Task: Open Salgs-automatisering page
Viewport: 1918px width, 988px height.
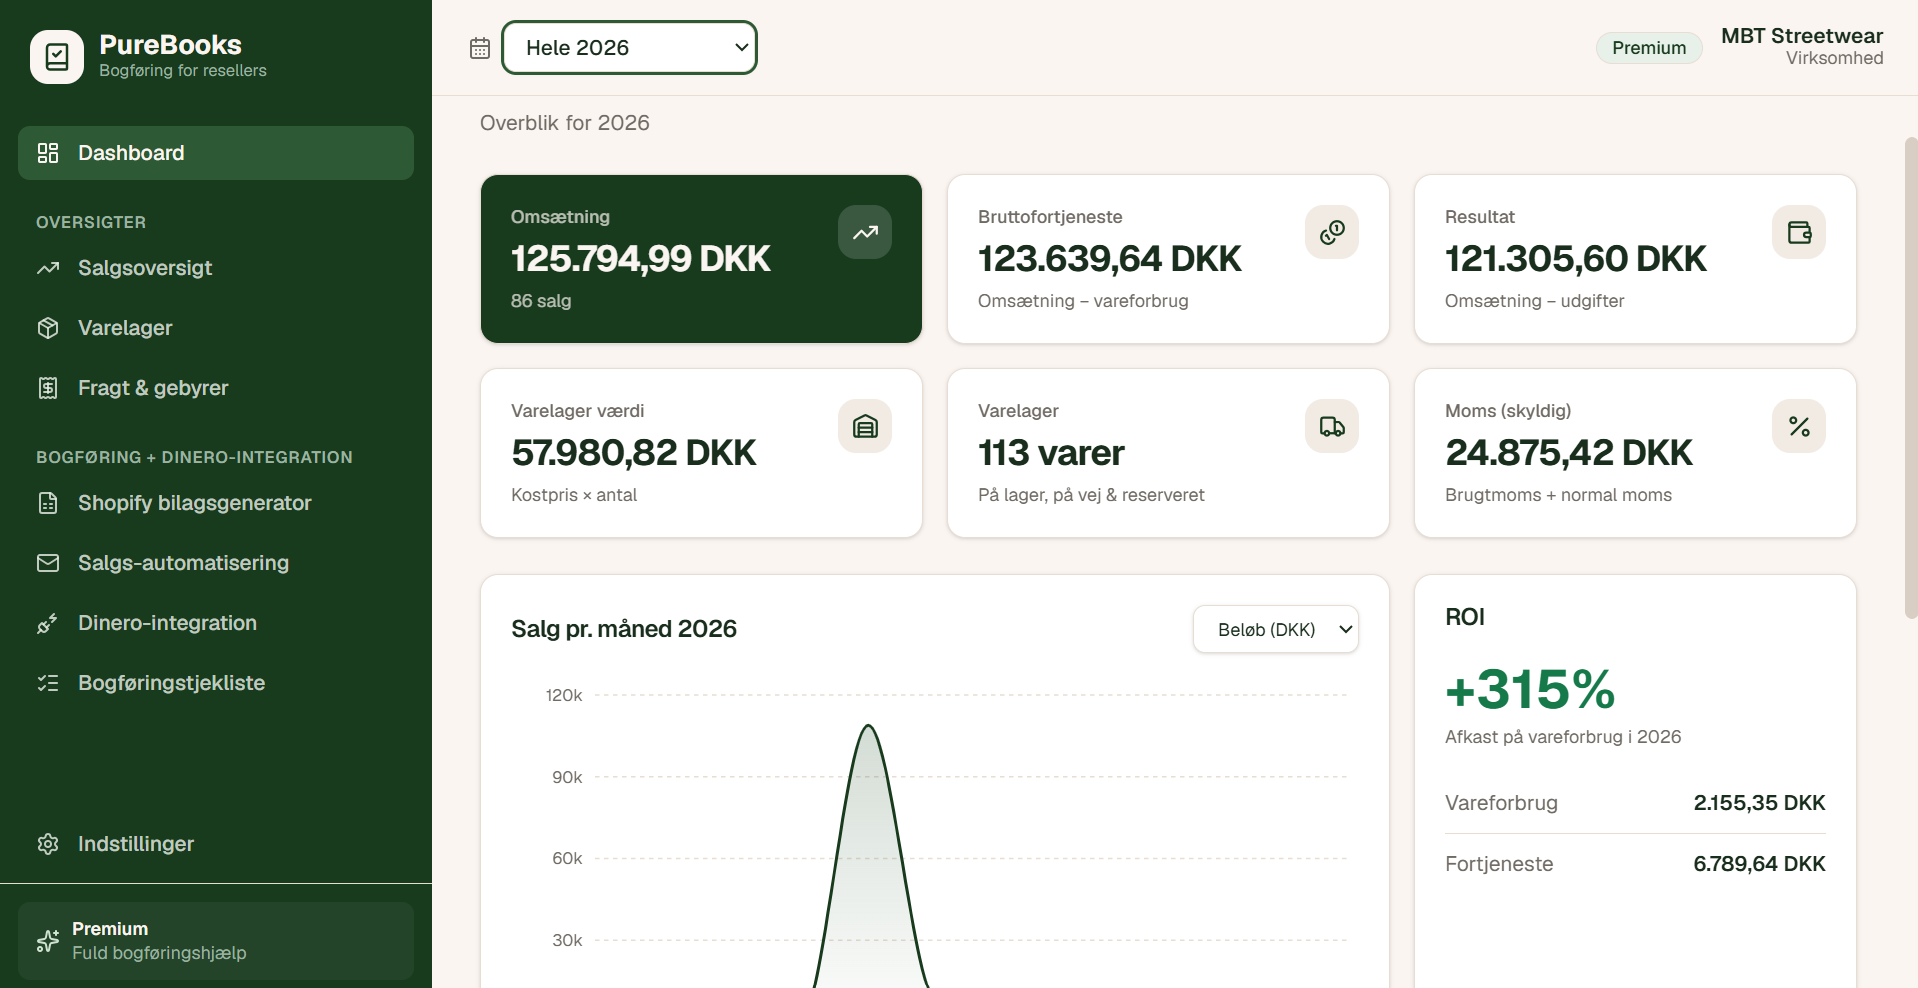Action: coord(216,563)
